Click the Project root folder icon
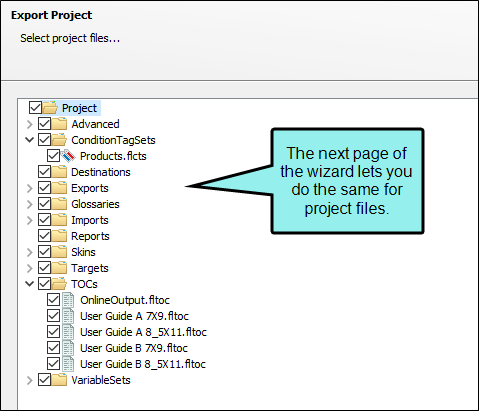Screen dimensions: 479x411 [50, 108]
